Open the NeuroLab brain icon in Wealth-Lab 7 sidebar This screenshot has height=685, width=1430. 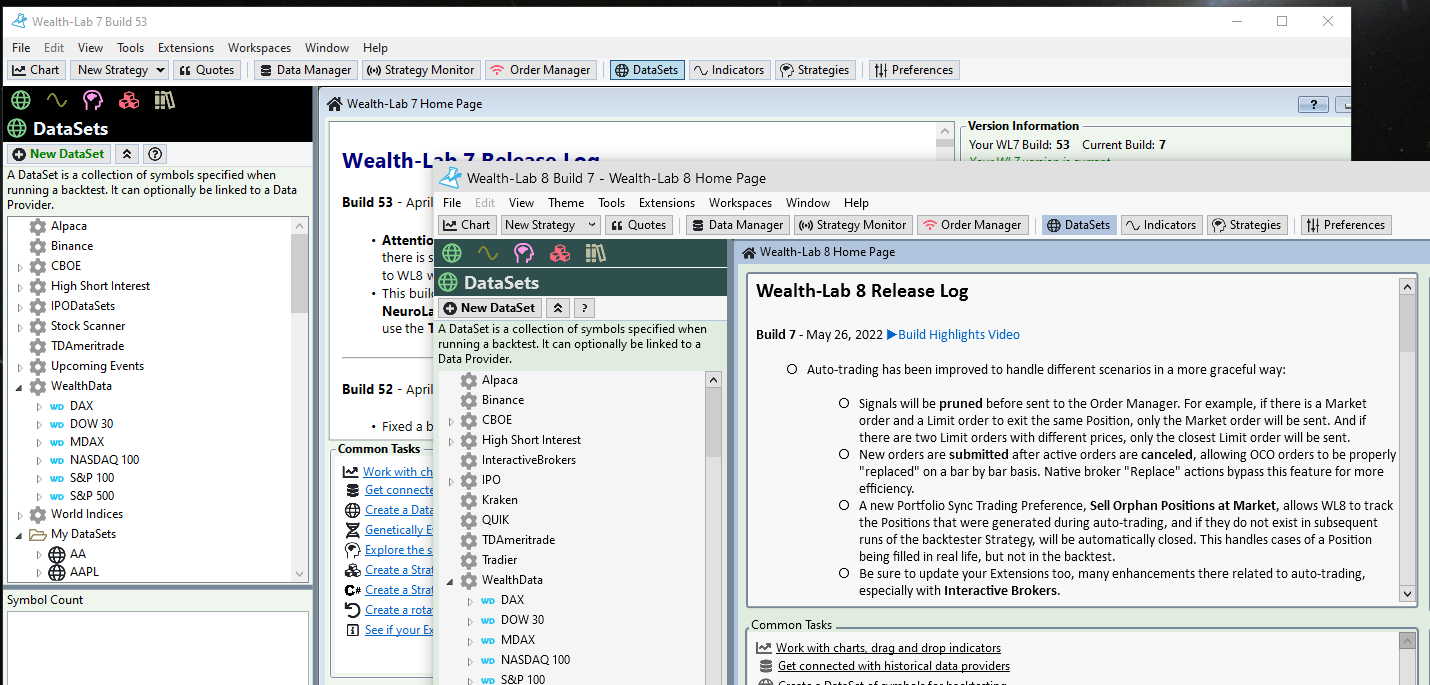point(92,100)
